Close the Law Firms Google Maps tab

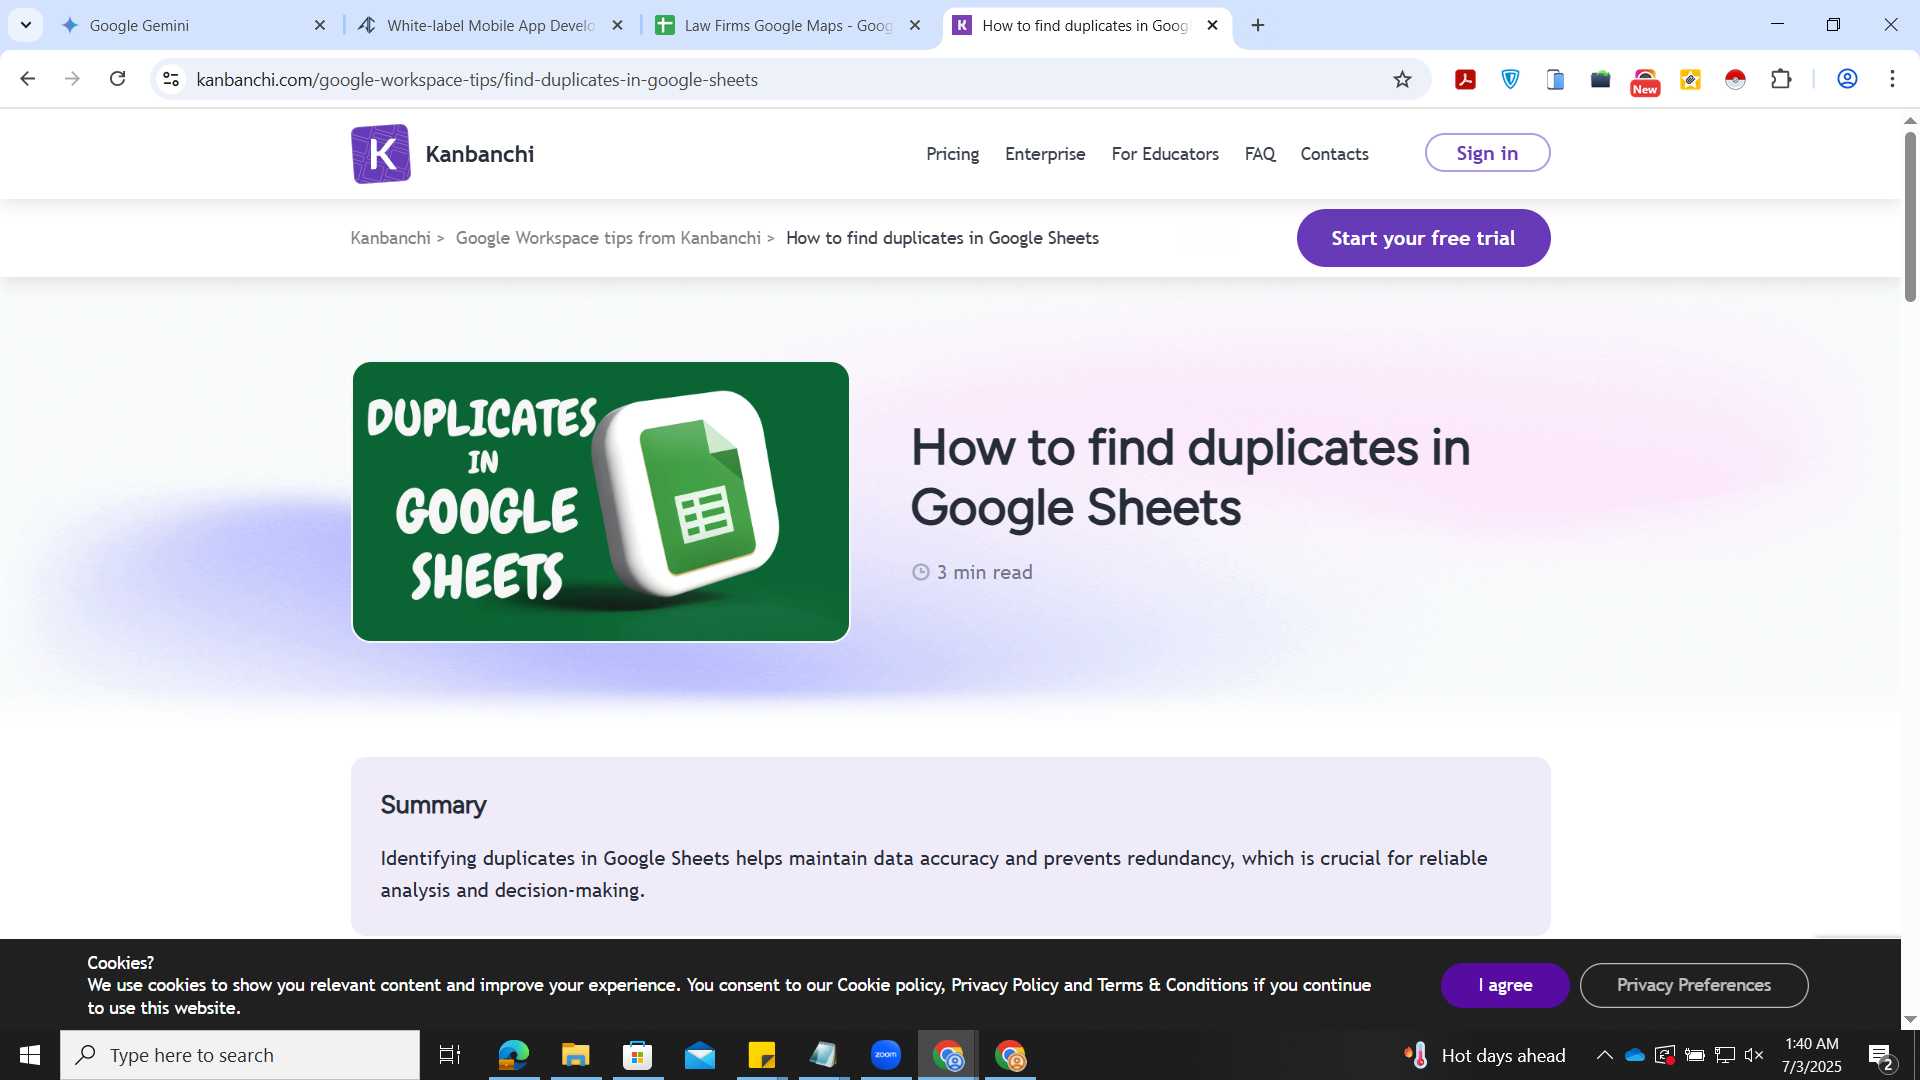(x=914, y=25)
